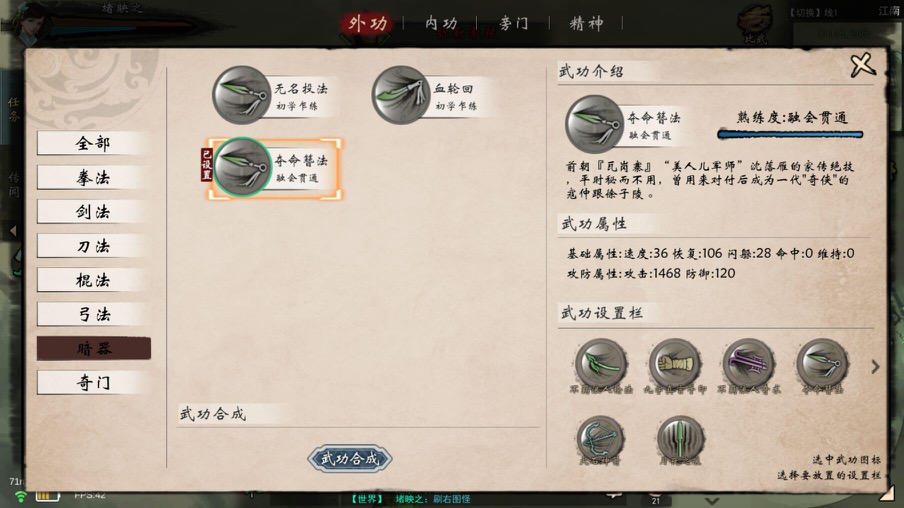Viewport: 904px width, 508px height.
Task: Click the green staff slot icon
Action: tap(680, 439)
